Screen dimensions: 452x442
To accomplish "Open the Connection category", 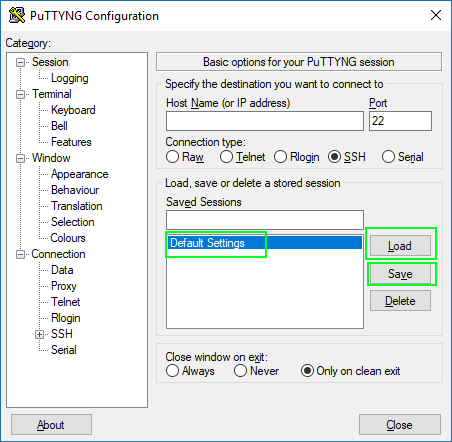I will tap(58, 254).
